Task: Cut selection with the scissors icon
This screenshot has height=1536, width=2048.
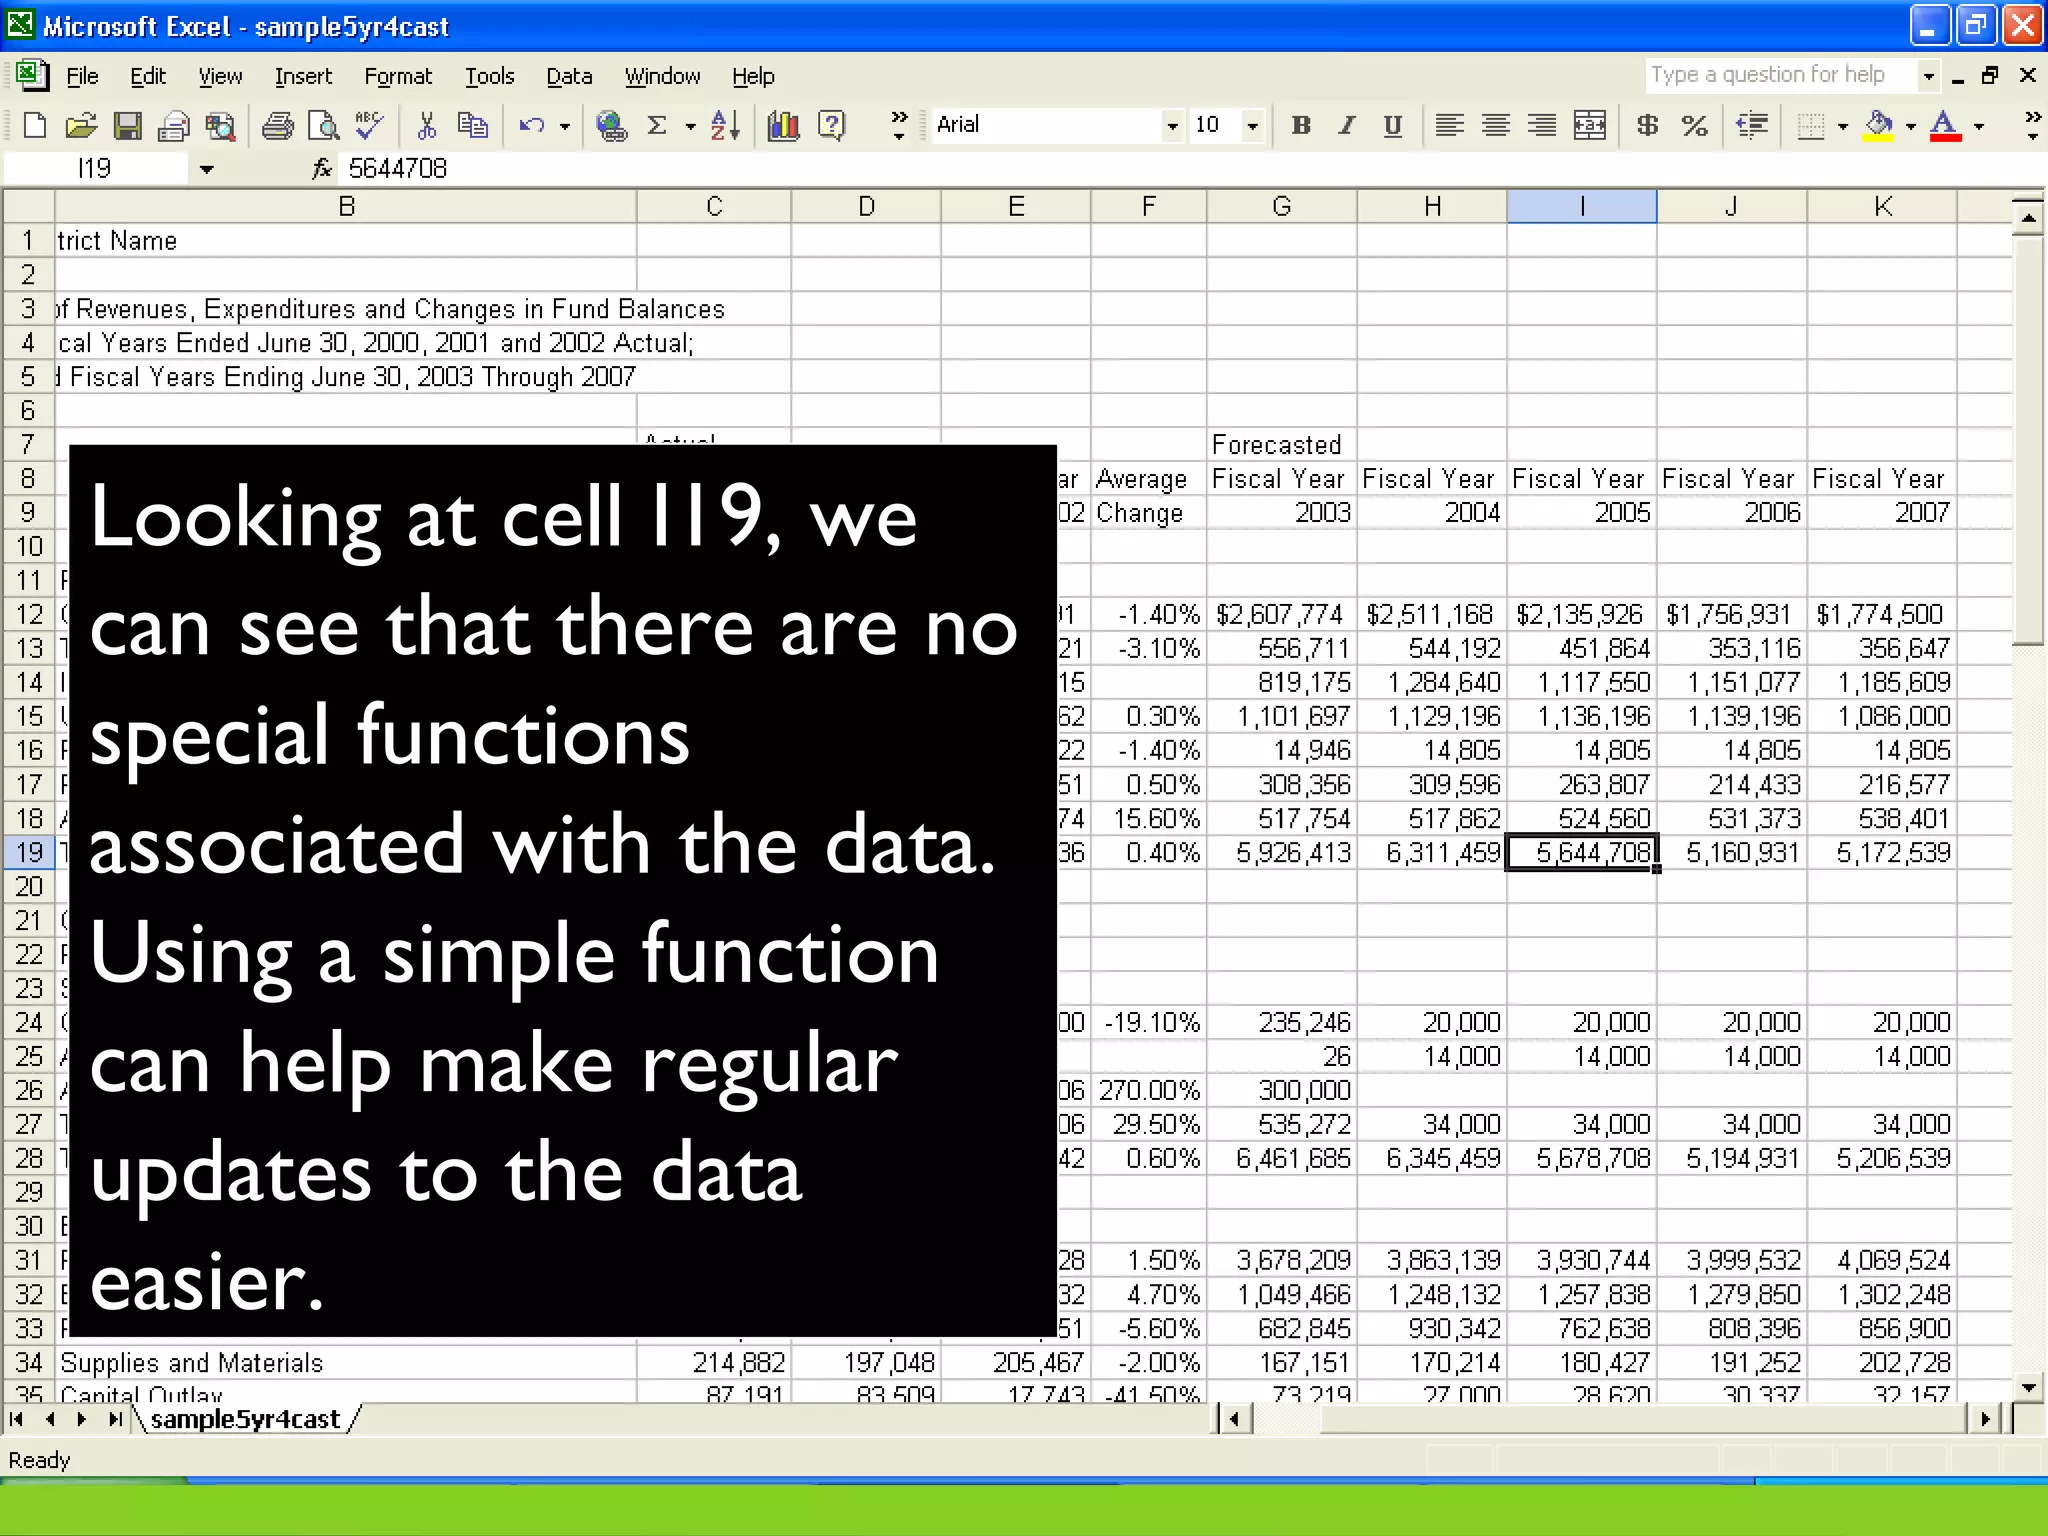Action: coord(427,125)
